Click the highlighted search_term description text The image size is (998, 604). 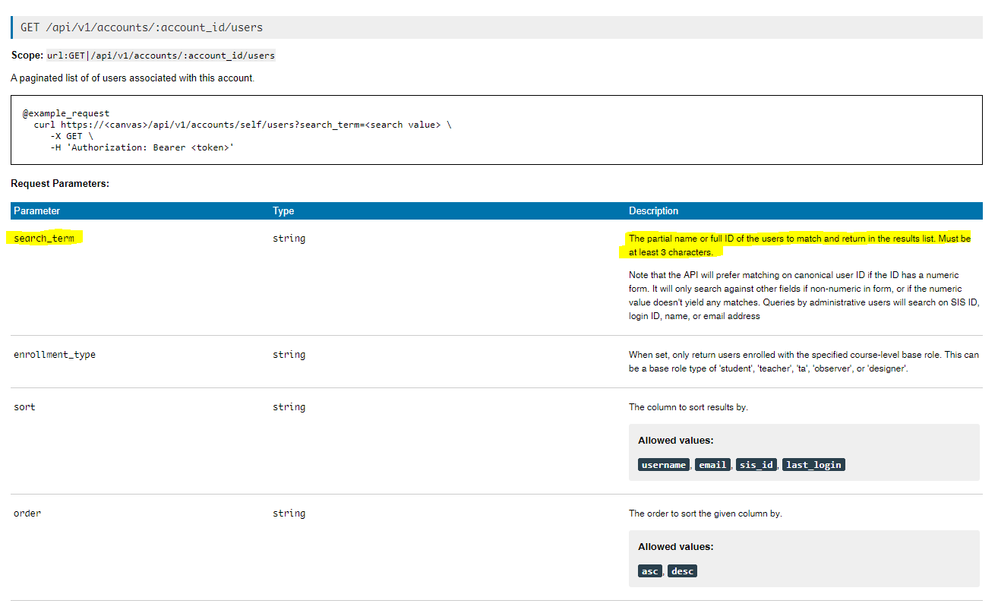click(x=798, y=245)
